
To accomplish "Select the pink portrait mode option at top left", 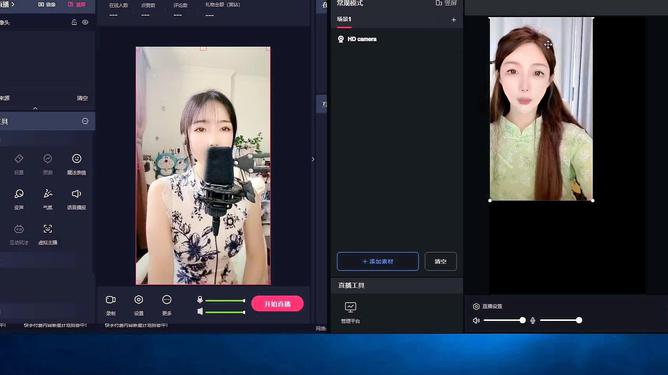I will click(77, 4).
